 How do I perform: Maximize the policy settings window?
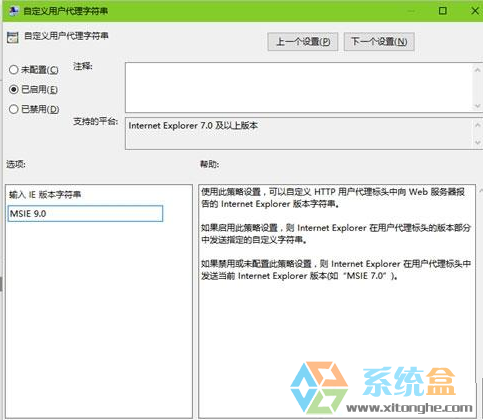[443, 11]
